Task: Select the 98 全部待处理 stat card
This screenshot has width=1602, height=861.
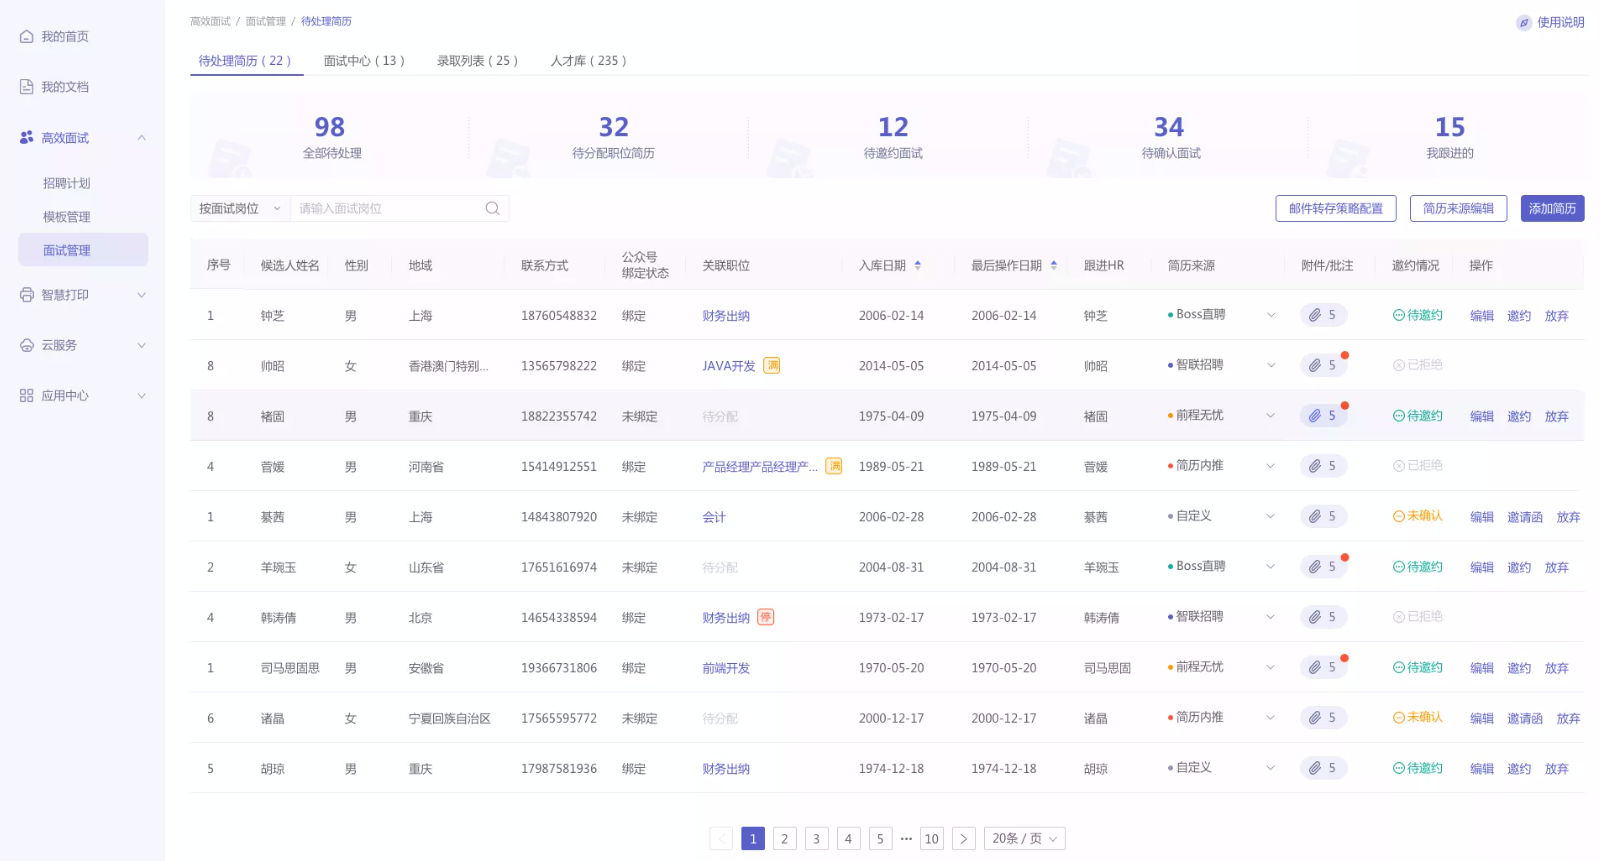Action: (x=330, y=137)
